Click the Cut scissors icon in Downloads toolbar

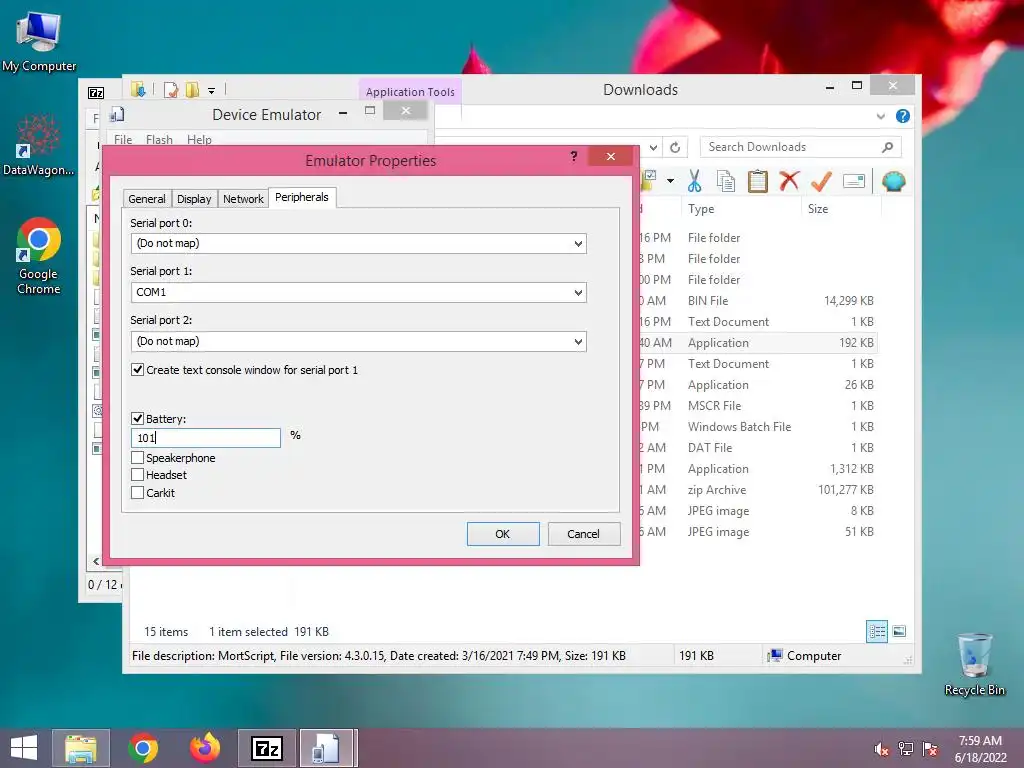pyautogui.click(x=694, y=181)
